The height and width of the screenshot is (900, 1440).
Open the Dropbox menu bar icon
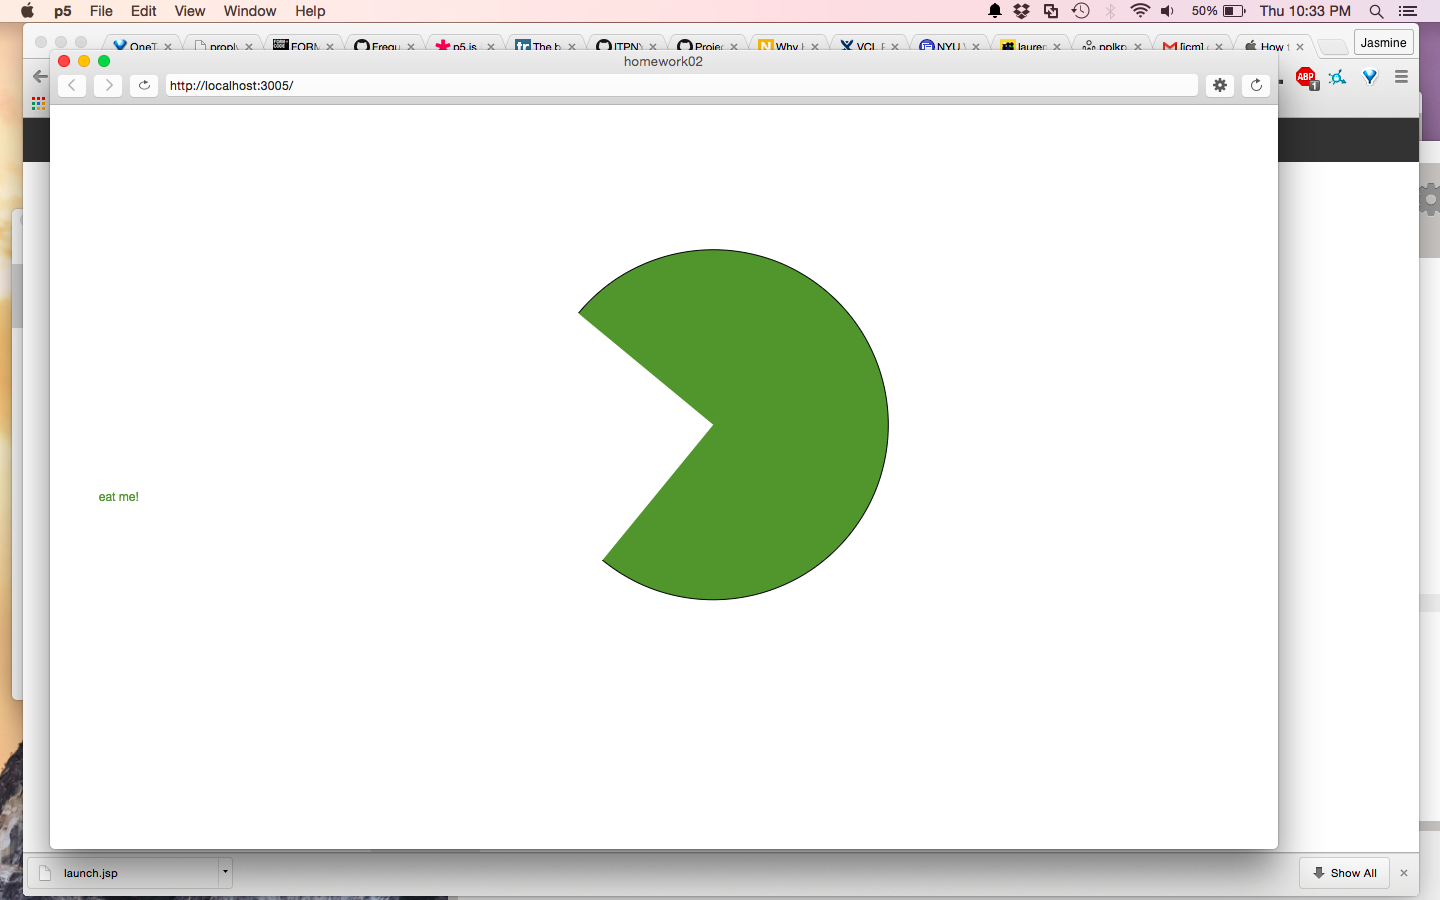coord(1021,11)
